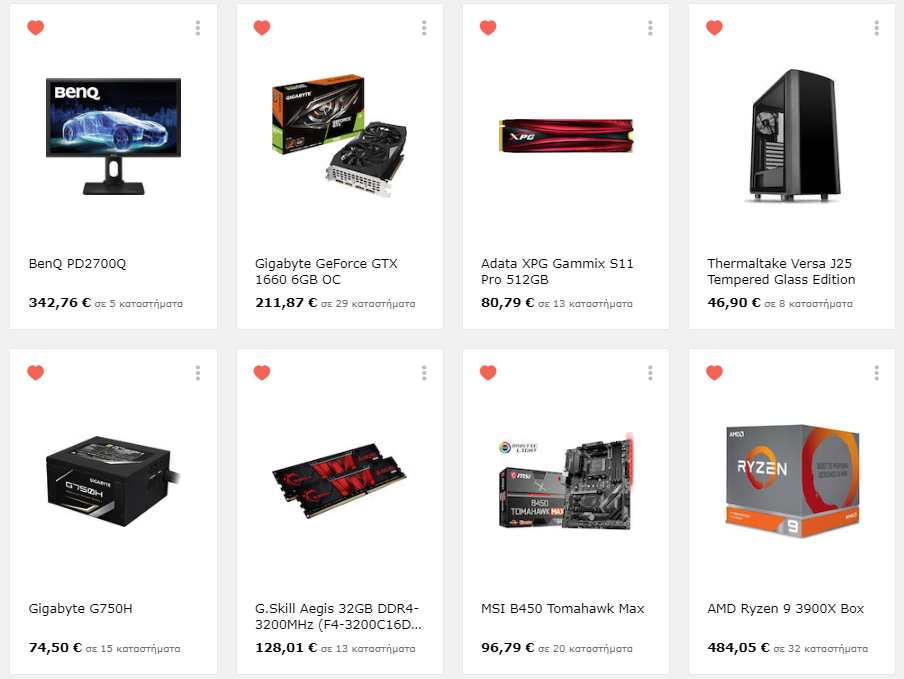Click heart on G.Skill Aegis 32GB card

click(x=262, y=373)
